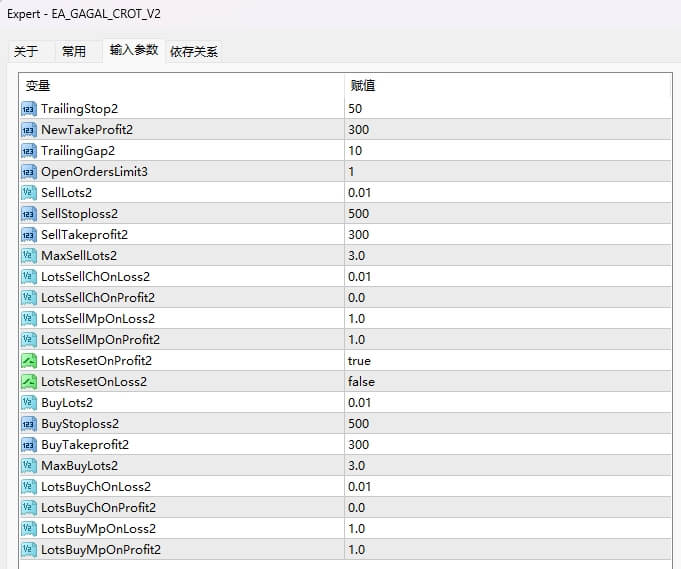Click the boolean icon beside LotsResetOnLoss2
This screenshot has width=681, height=569.
pos(29,381)
